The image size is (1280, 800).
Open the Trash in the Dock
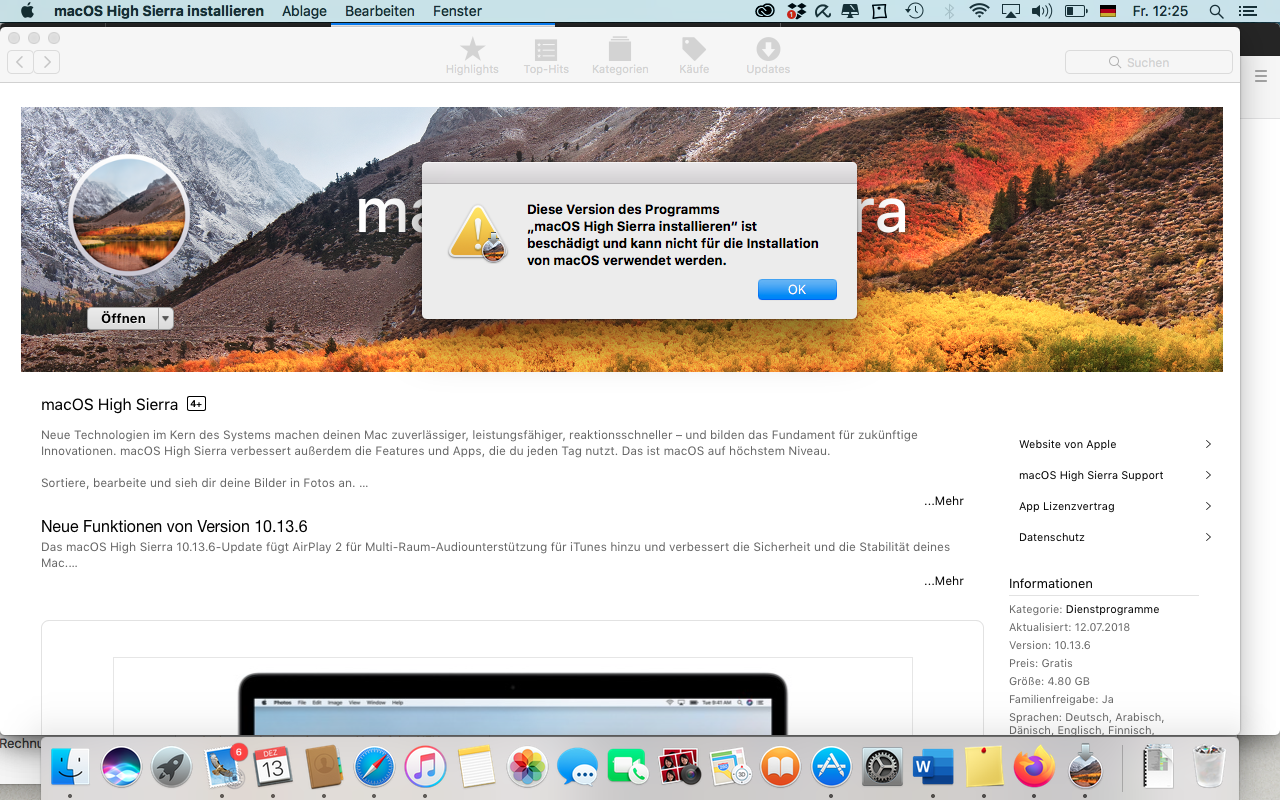[x=1210, y=767]
